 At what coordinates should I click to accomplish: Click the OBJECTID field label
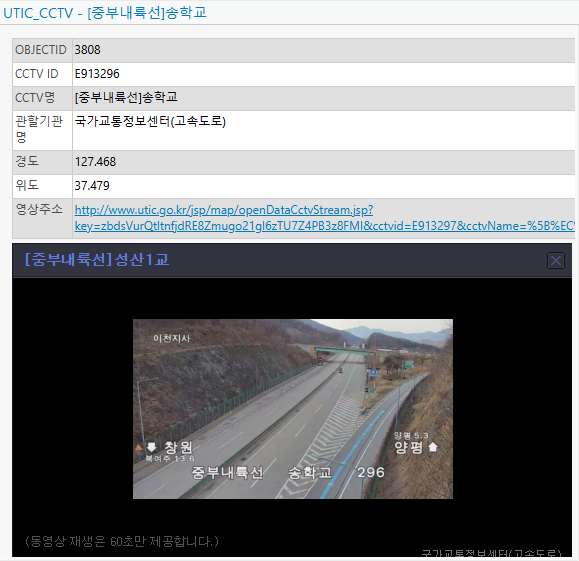pos(41,50)
